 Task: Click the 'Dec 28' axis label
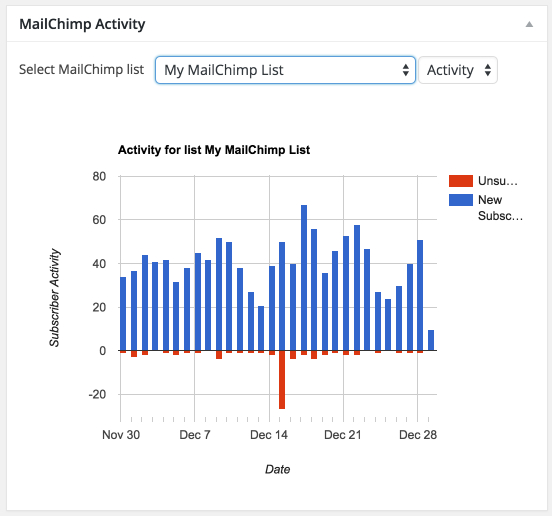[418, 435]
